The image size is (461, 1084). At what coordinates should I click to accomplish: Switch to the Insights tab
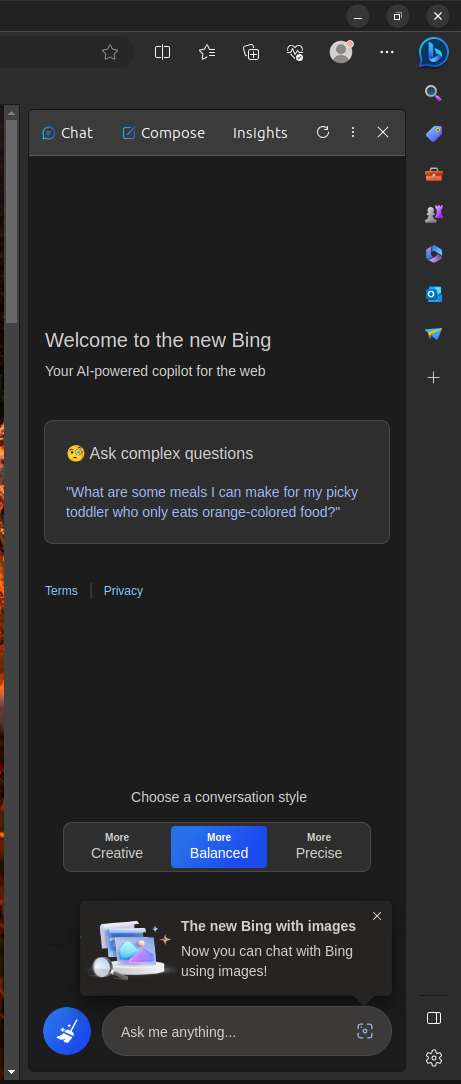[x=260, y=133]
